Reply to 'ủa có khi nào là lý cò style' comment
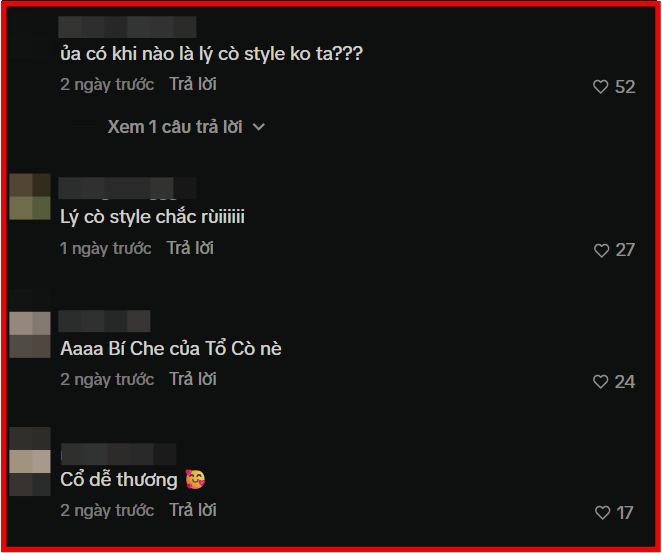Screen dimensions: 662x553 coord(193,84)
